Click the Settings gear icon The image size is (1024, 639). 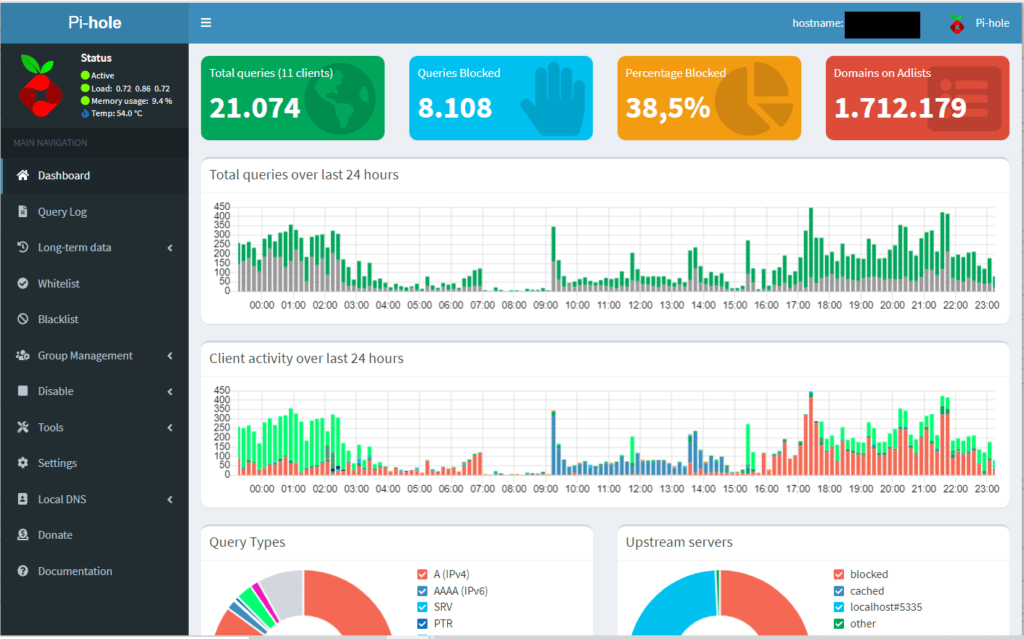23,463
